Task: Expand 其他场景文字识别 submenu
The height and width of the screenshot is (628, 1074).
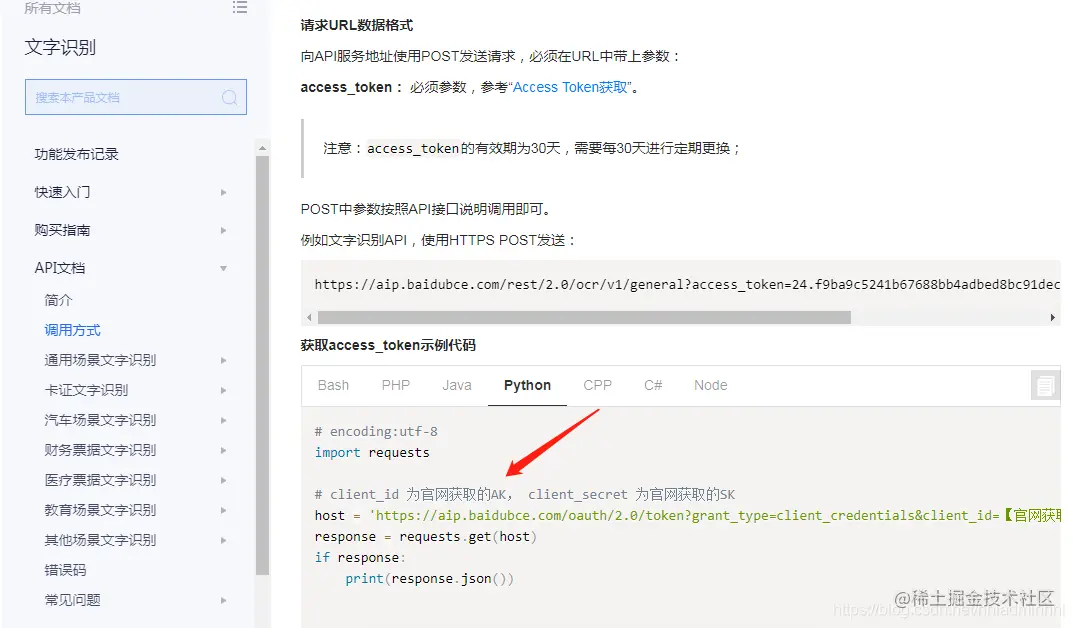Action: point(223,540)
